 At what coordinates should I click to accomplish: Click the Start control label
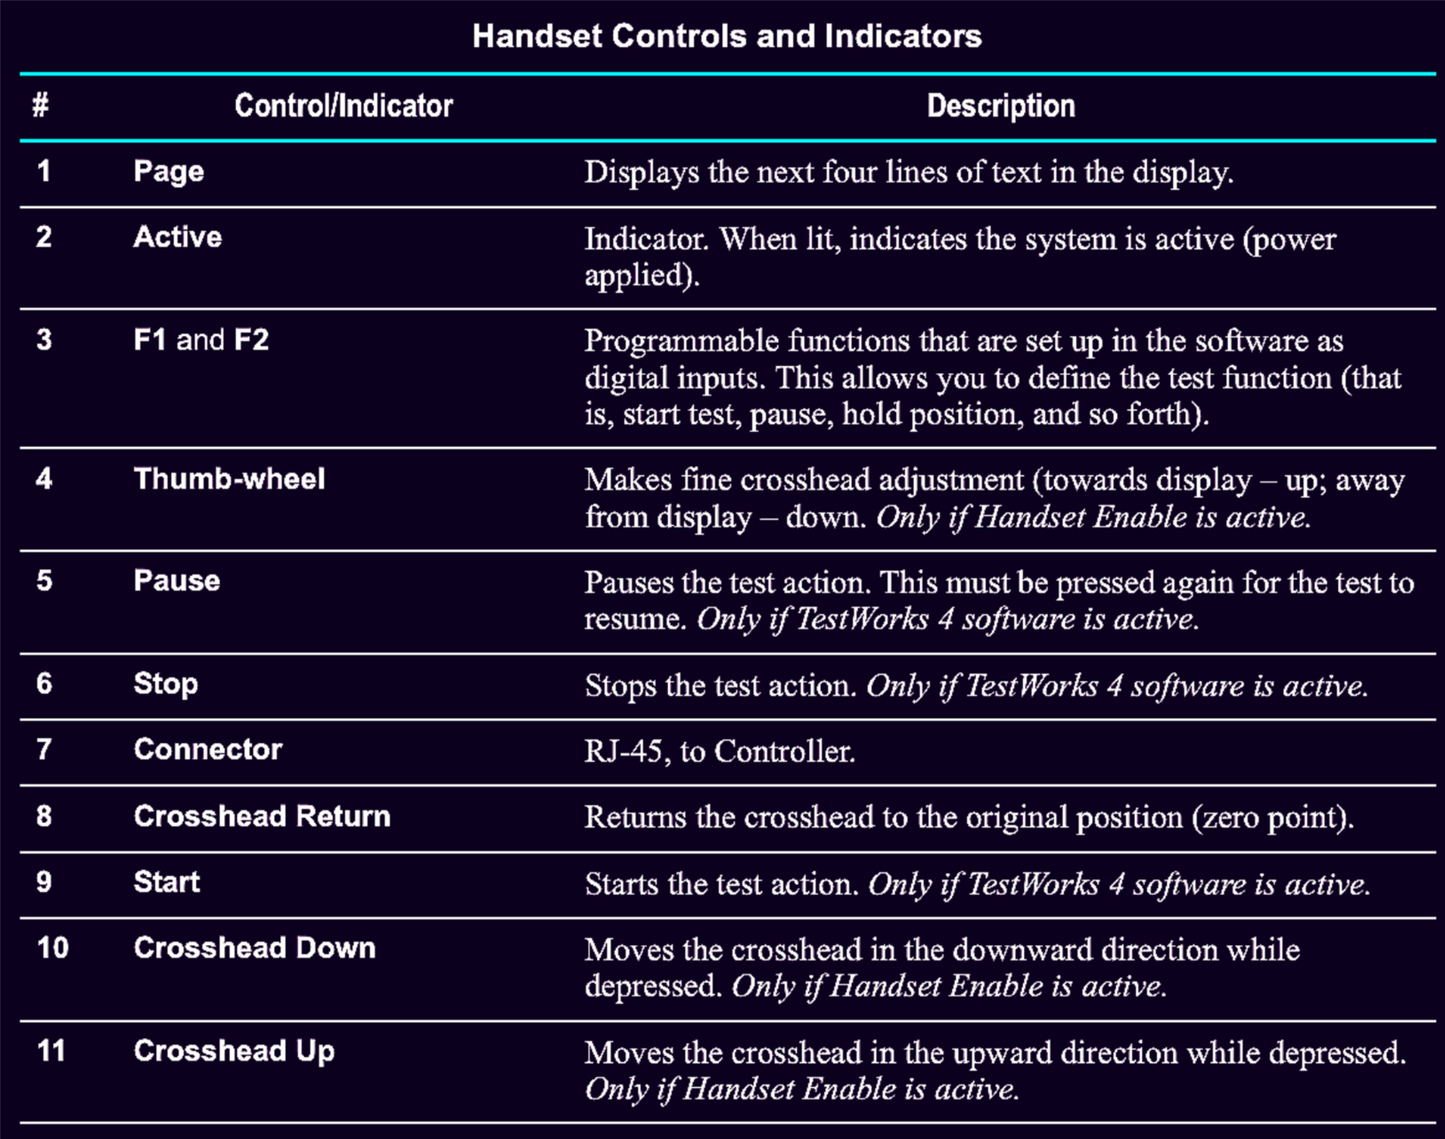[x=167, y=882]
